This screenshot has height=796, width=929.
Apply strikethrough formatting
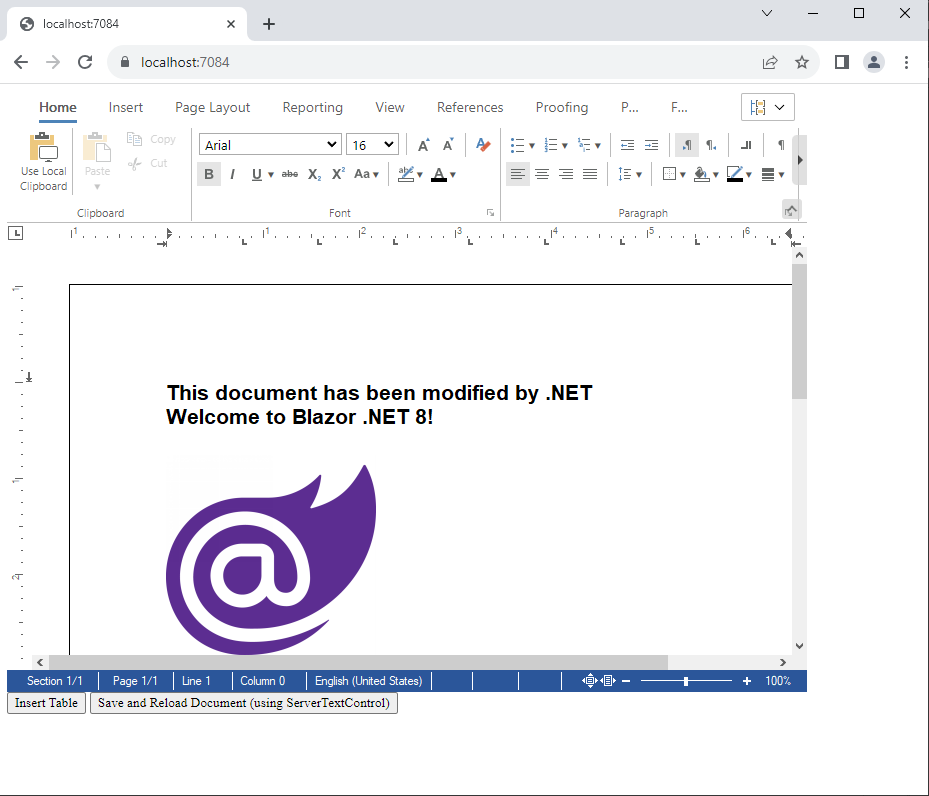click(x=290, y=174)
